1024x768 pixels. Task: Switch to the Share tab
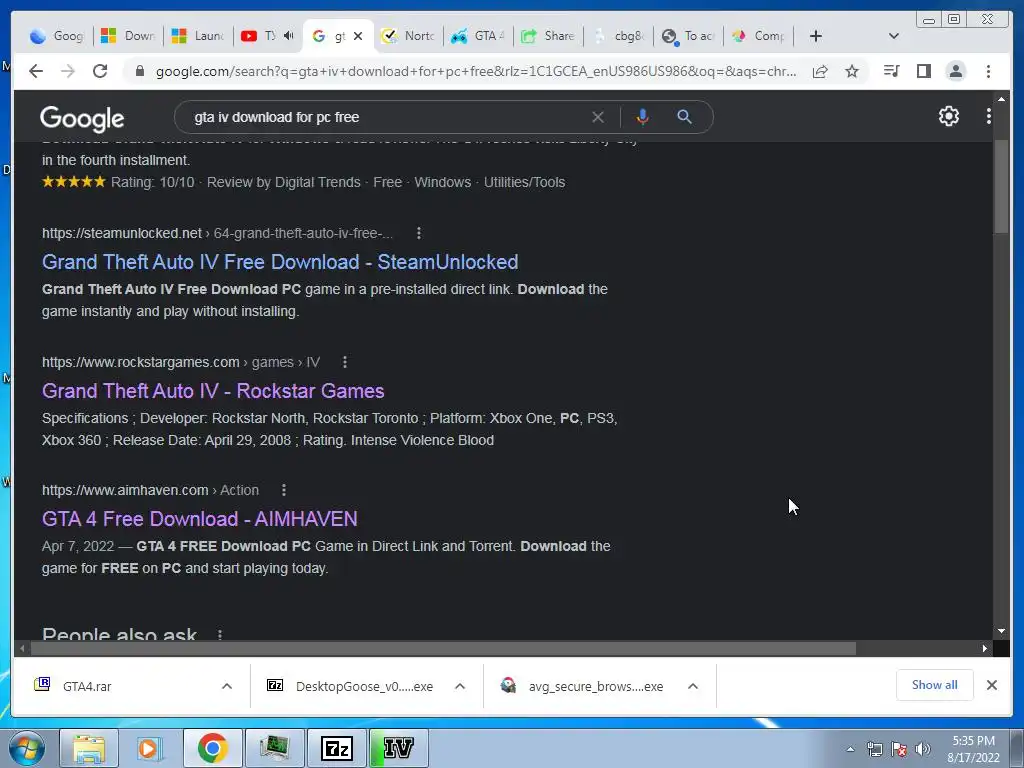pyautogui.click(x=548, y=36)
